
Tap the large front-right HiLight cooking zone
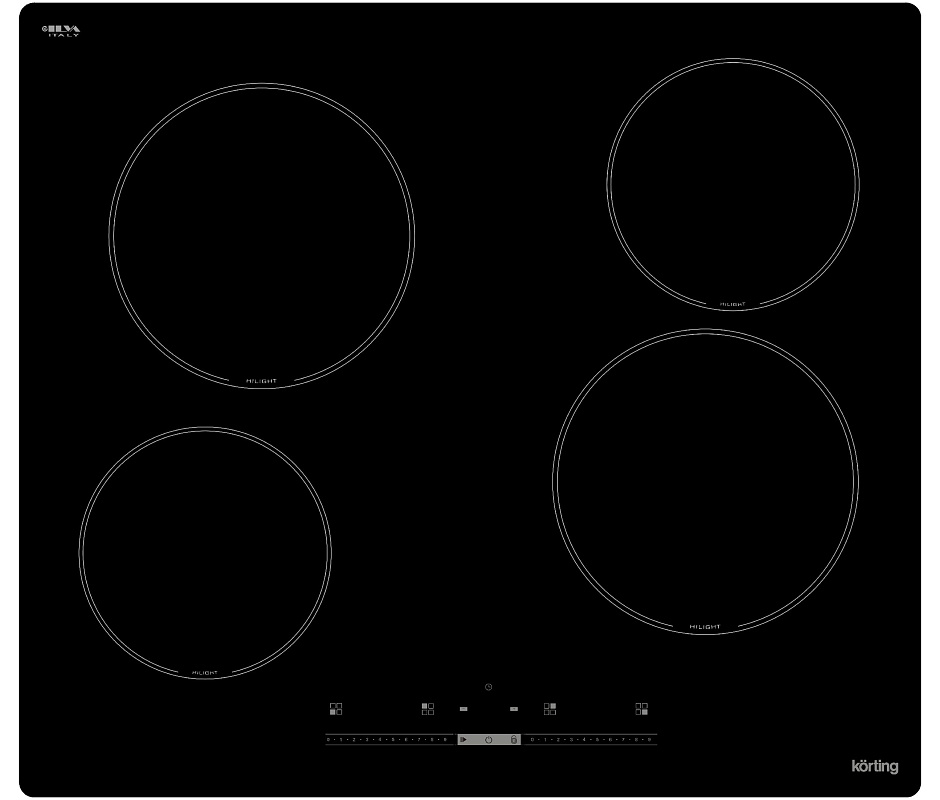click(x=705, y=482)
